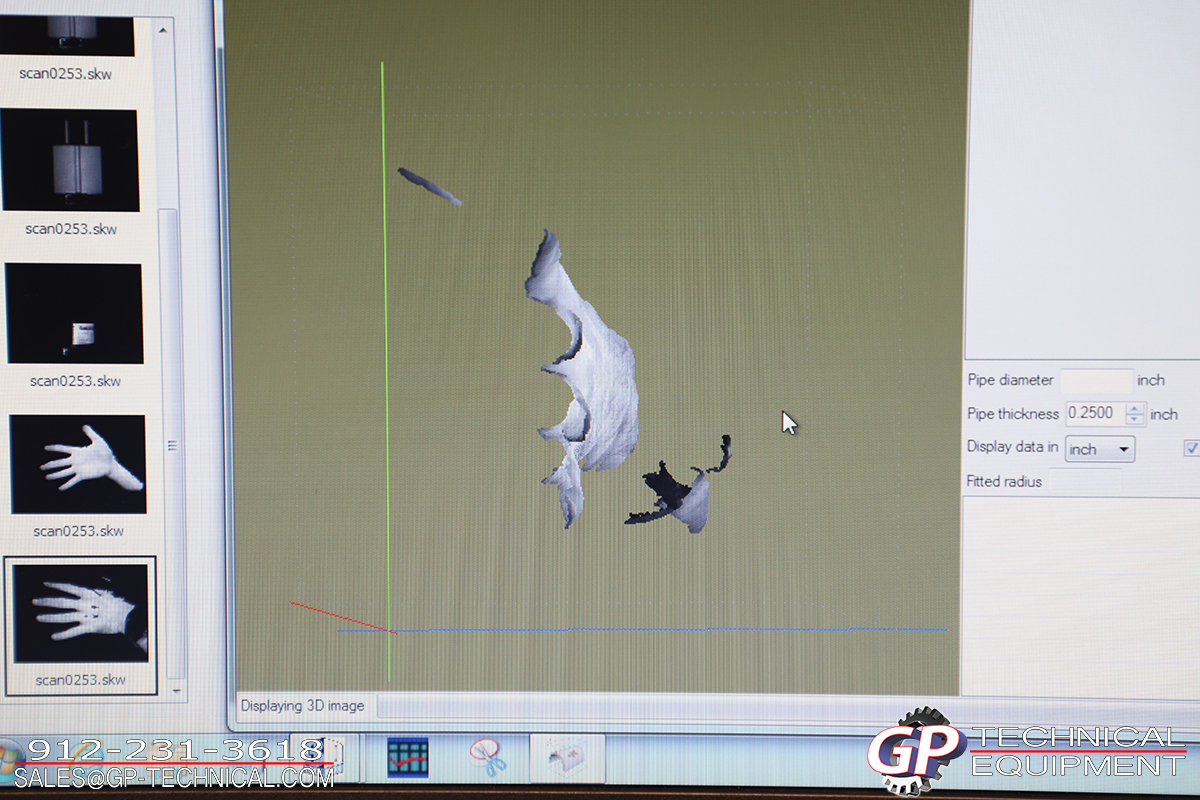Select the small white box scan thumbnail
This screenshot has width=1200, height=800.
tap(75, 313)
